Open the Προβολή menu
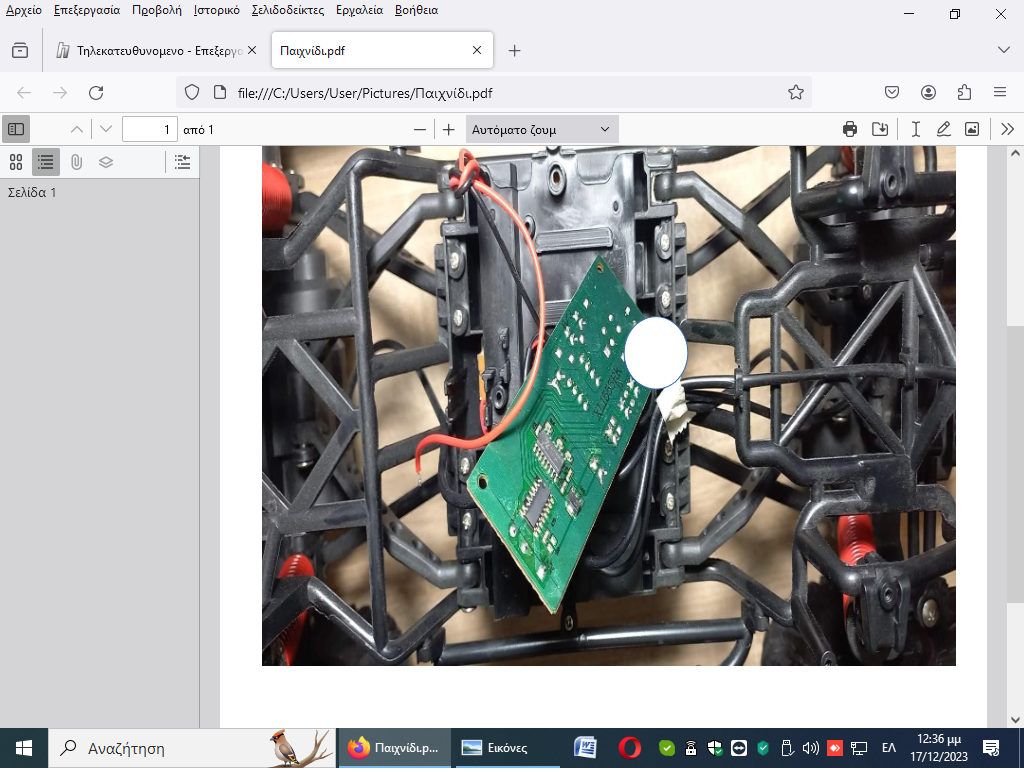This screenshot has width=1024, height=772. (x=157, y=10)
